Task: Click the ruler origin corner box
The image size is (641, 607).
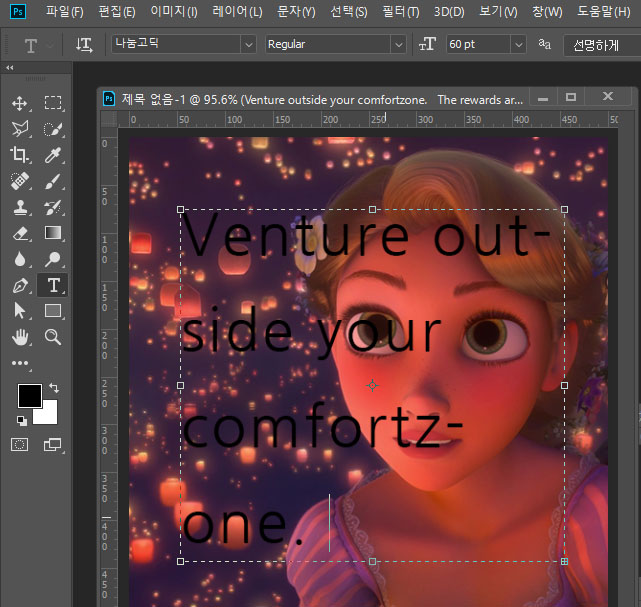Action: (109, 120)
